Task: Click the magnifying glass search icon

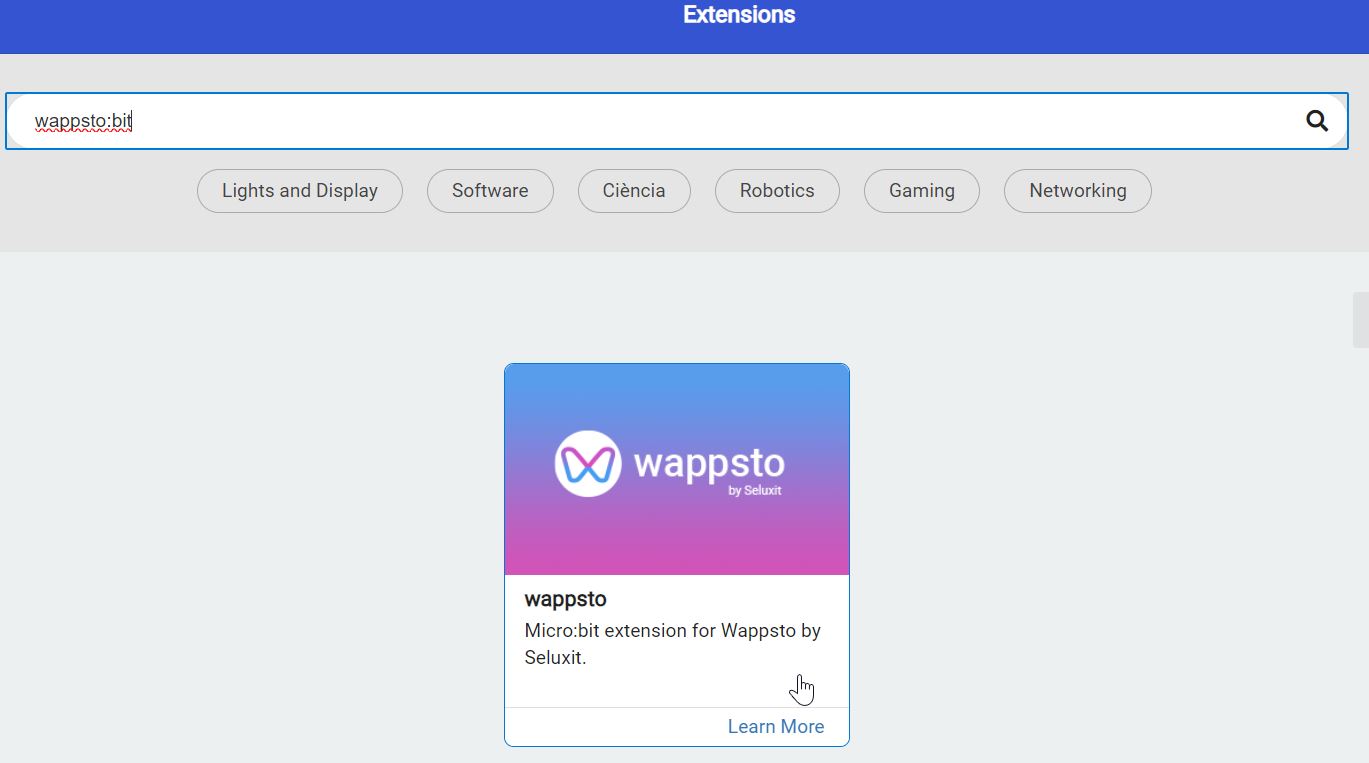Action: (x=1317, y=121)
